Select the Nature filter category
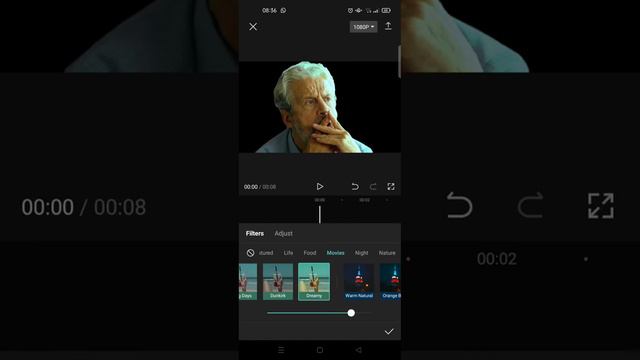The height and width of the screenshot is (360, 640). click(x=387, y=253)
